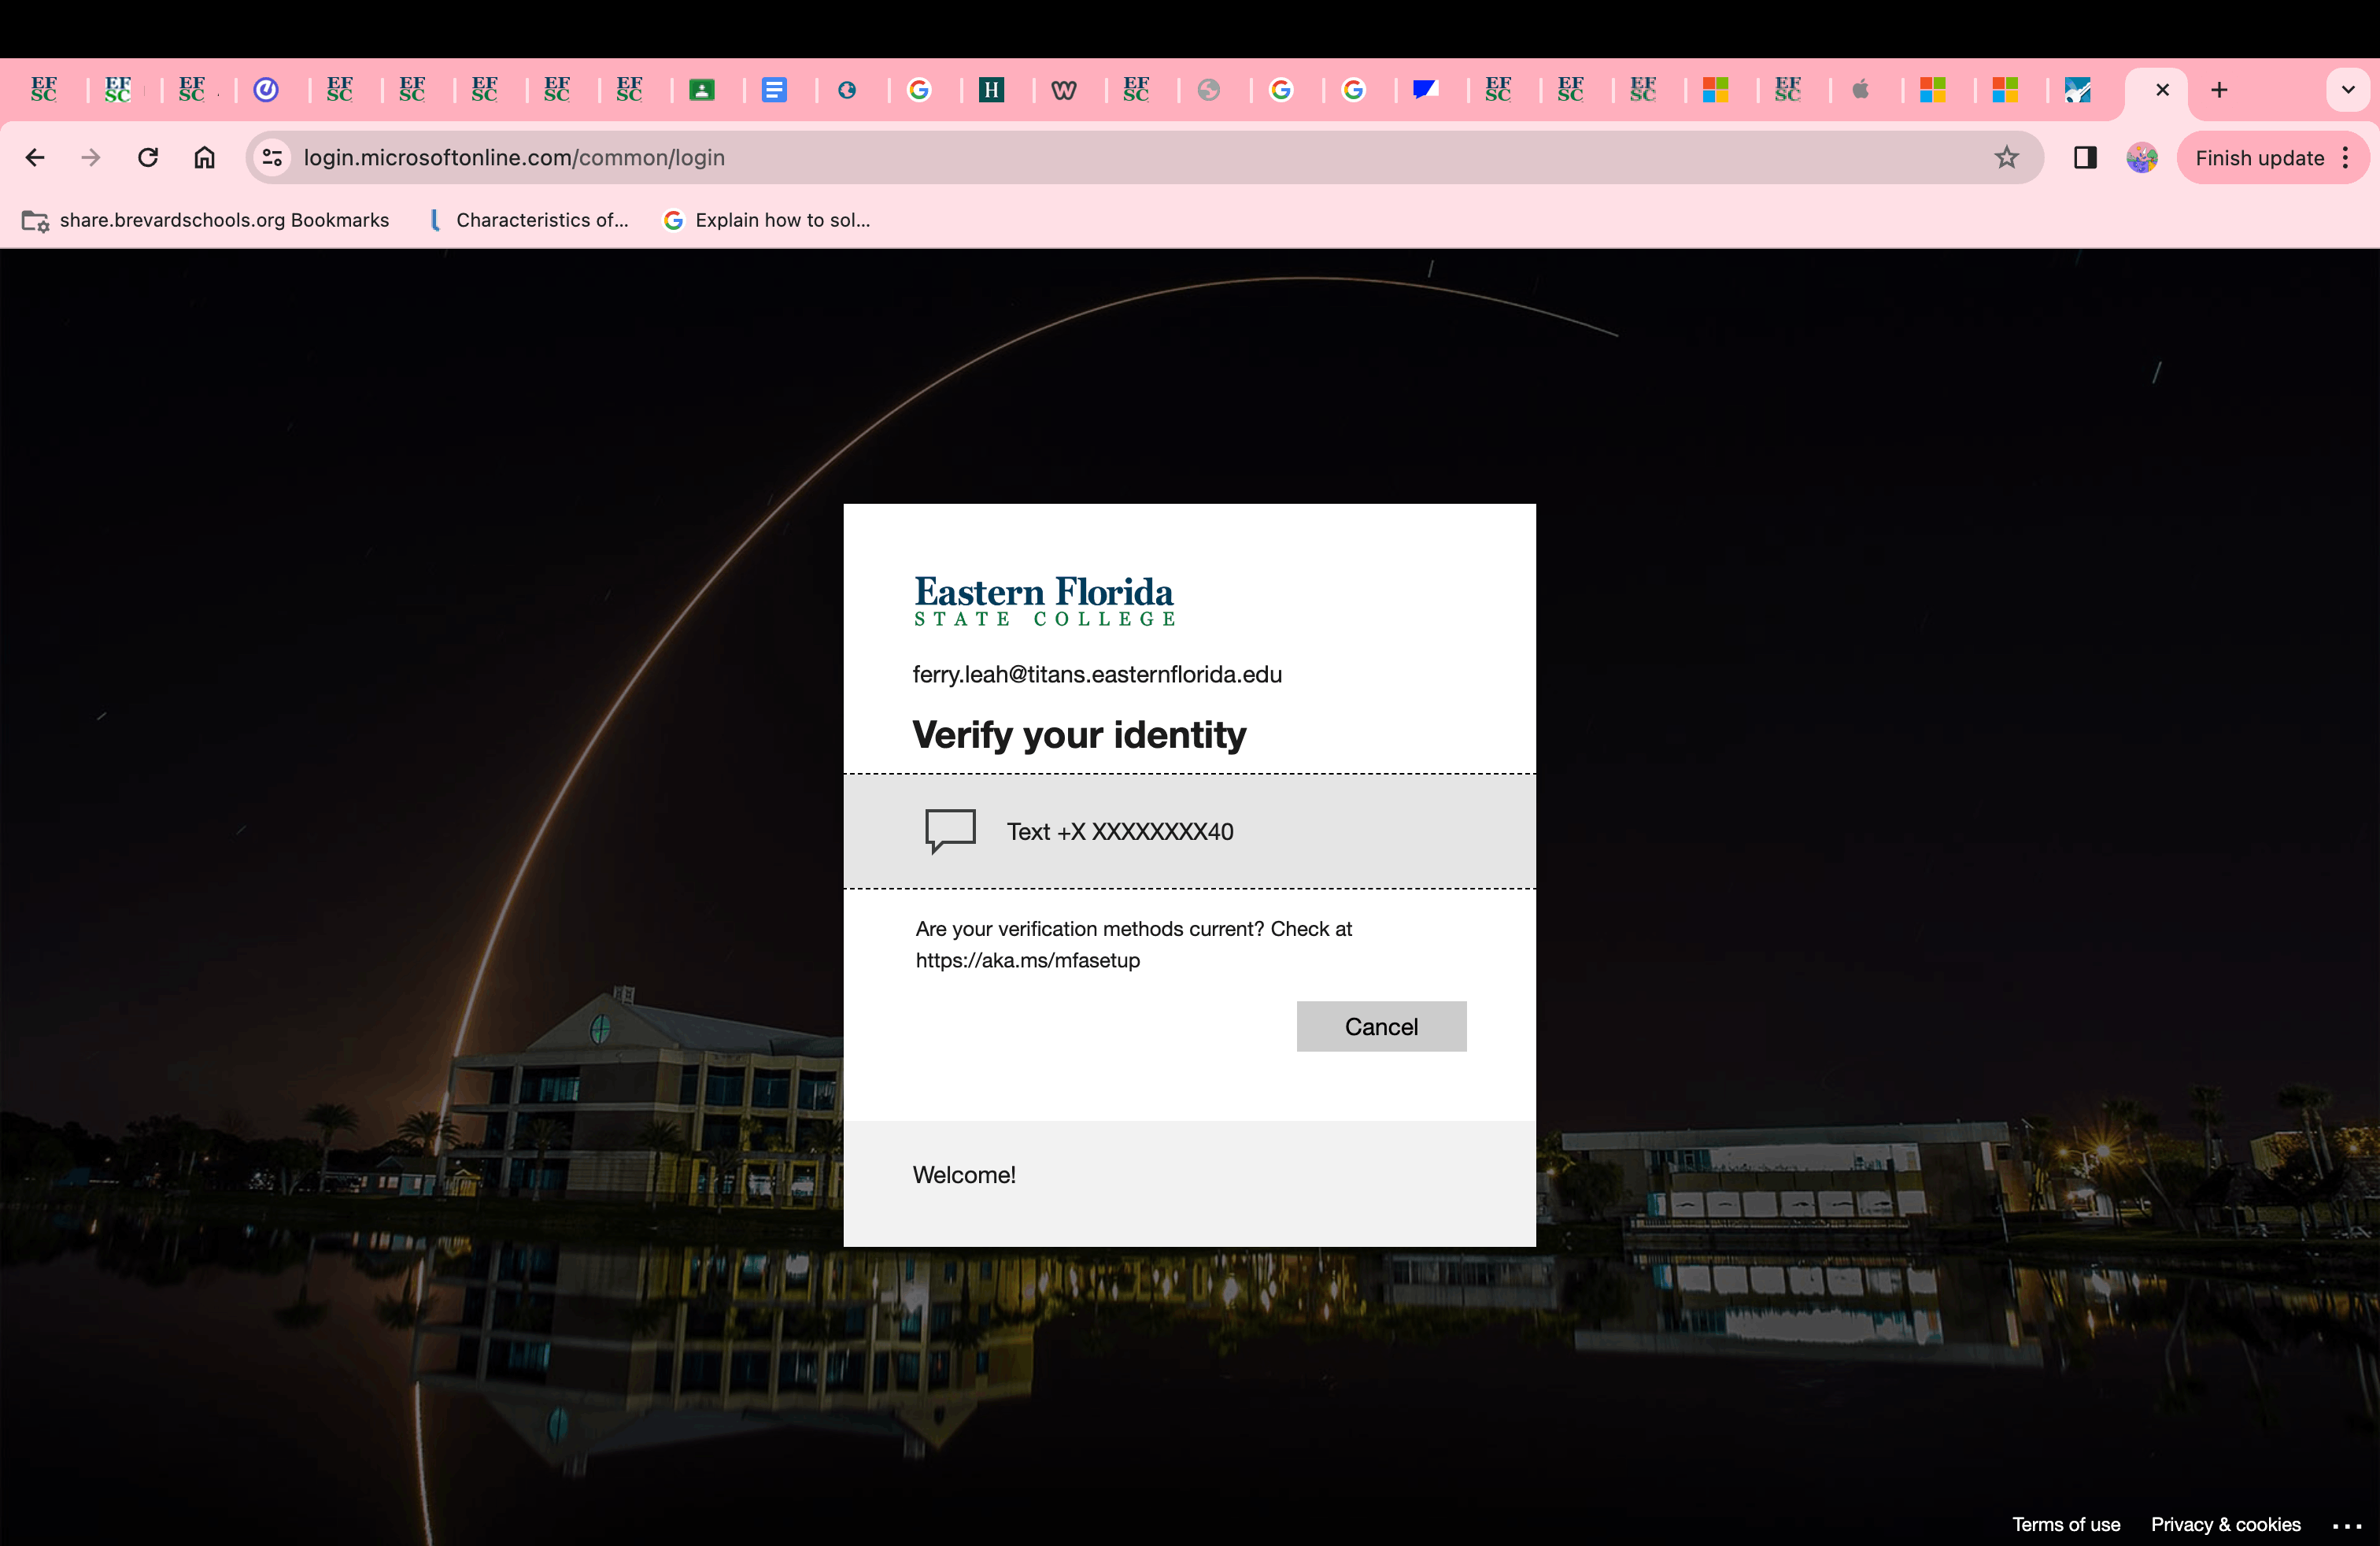The image size is (2380, 1546).
Task: Switch to the blue circular arrow tab
Action: click(x=847, y=90)
